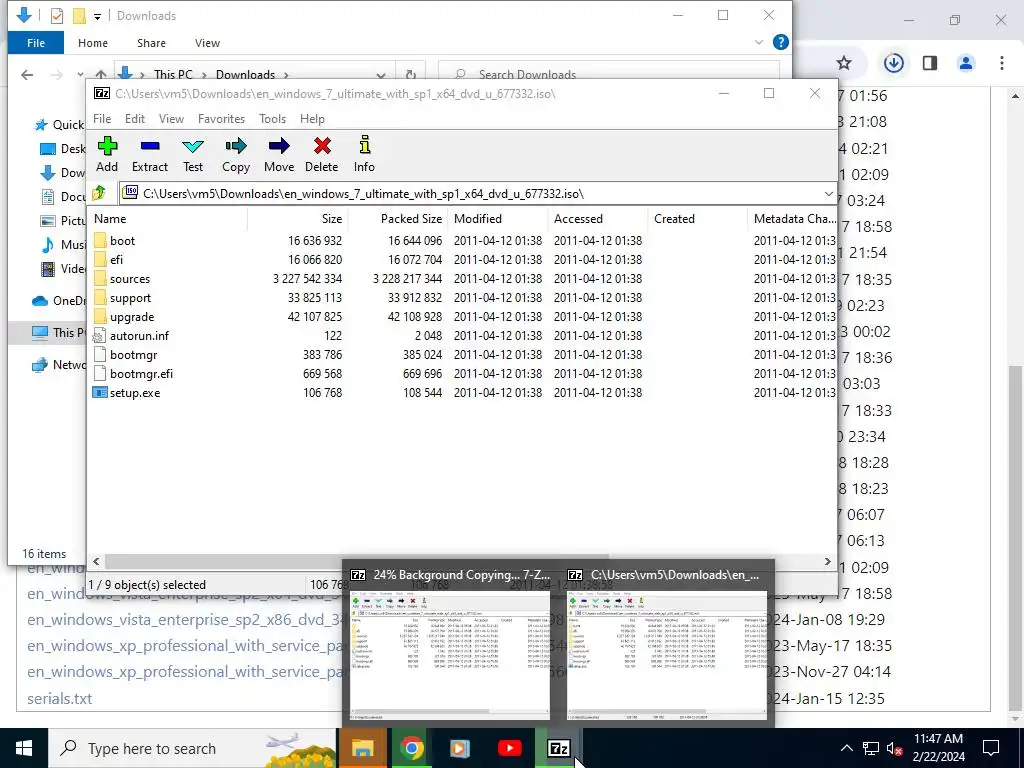Click the autorun.inf file icon

[x=99, y=336]
